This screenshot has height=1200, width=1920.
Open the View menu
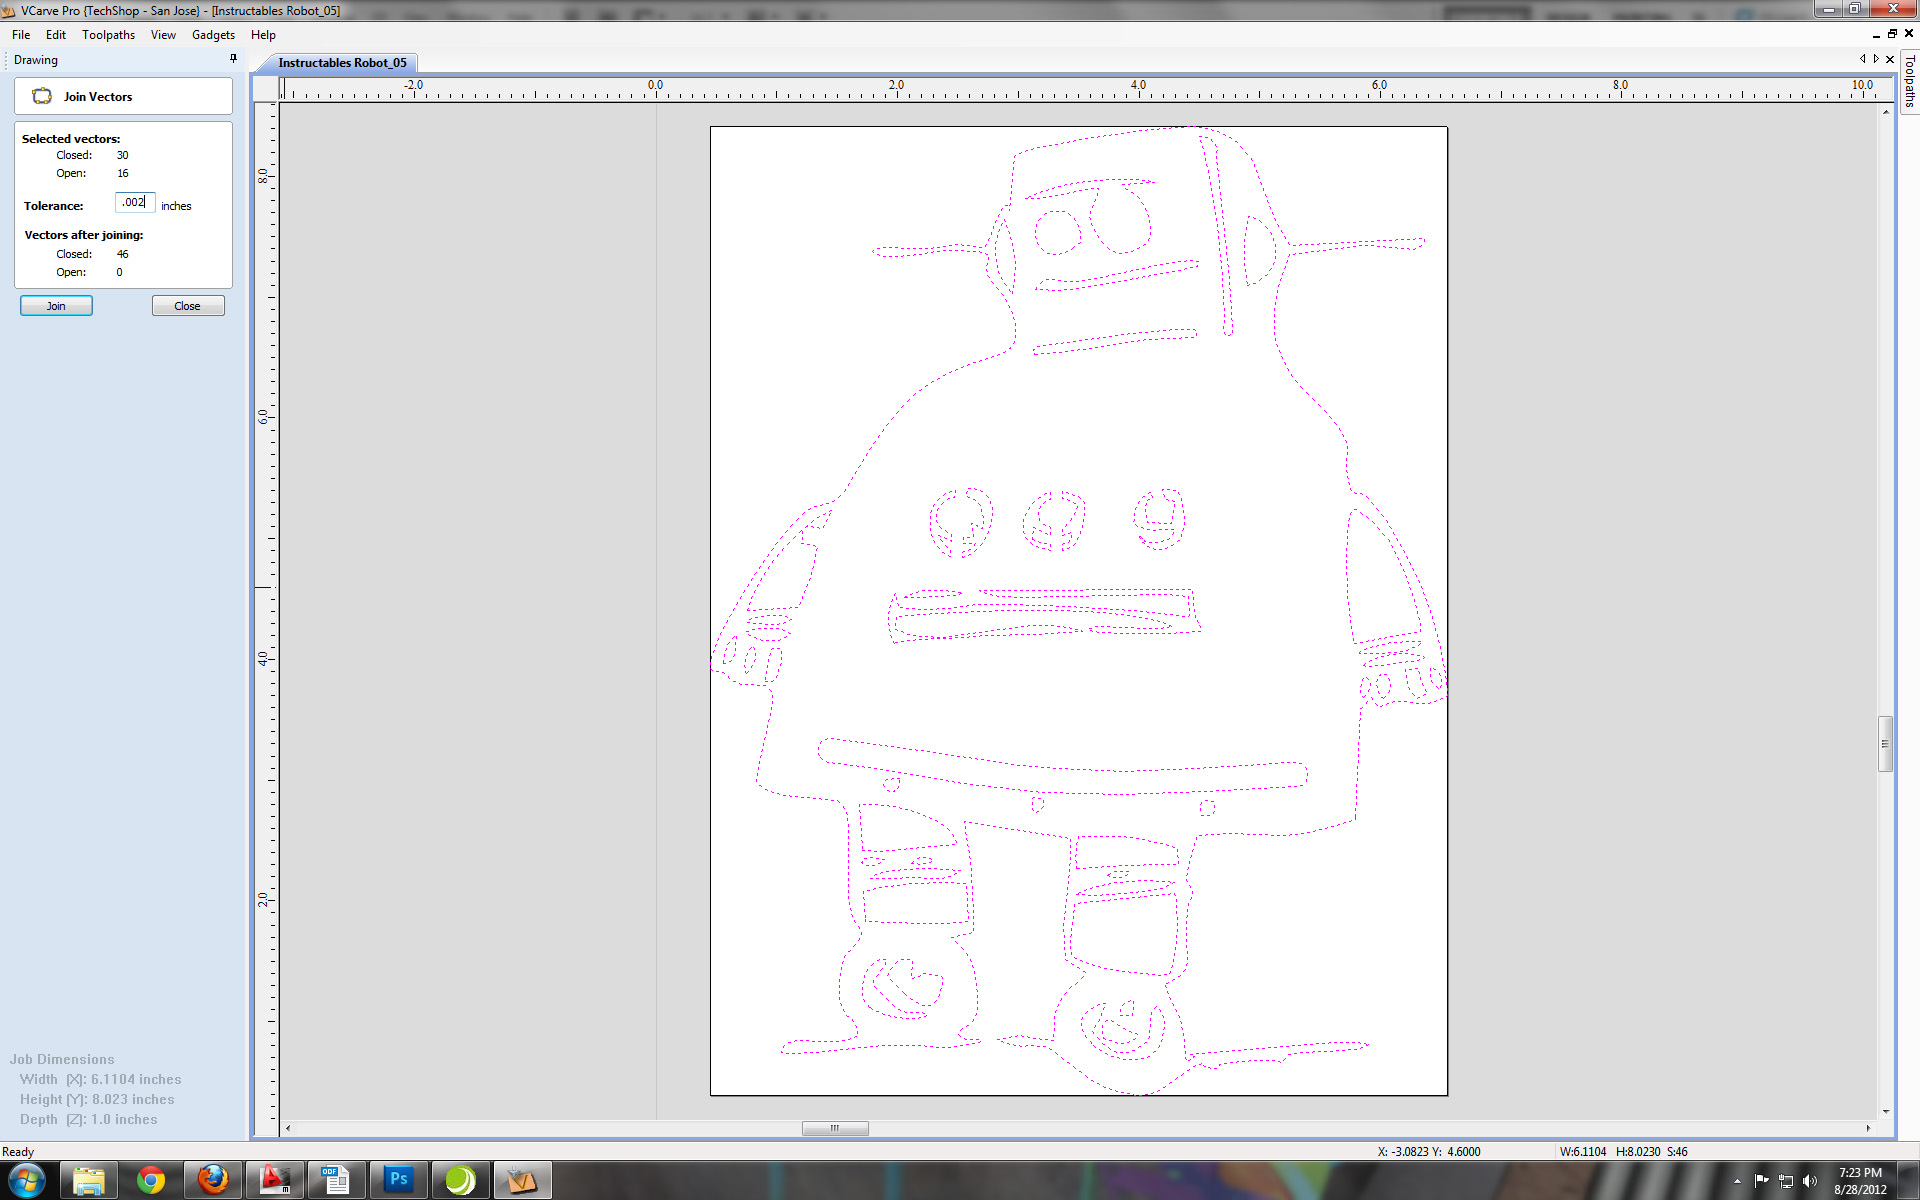tap(163, 35)
